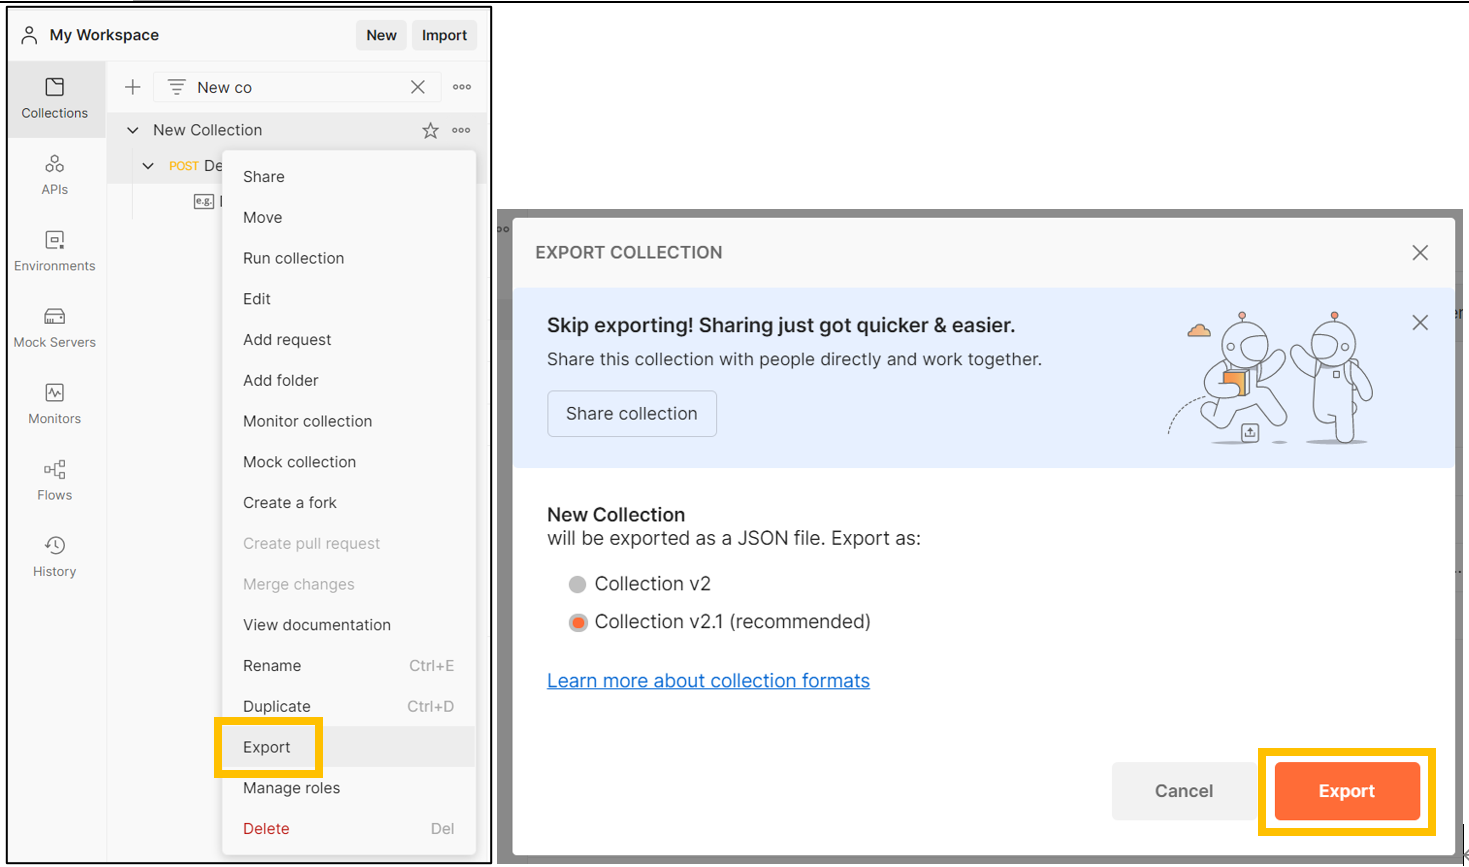
Task: Collapse the POST request chevron
Action: coord(148,166)
